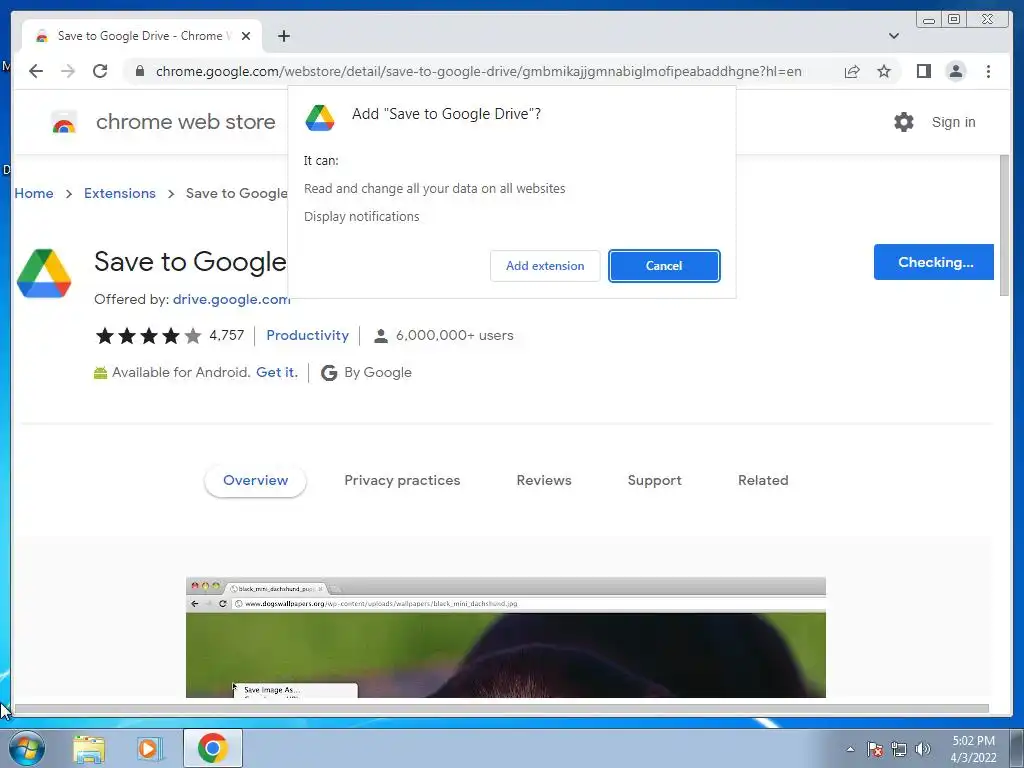Click the Get it. Android link

click(277, 372)
